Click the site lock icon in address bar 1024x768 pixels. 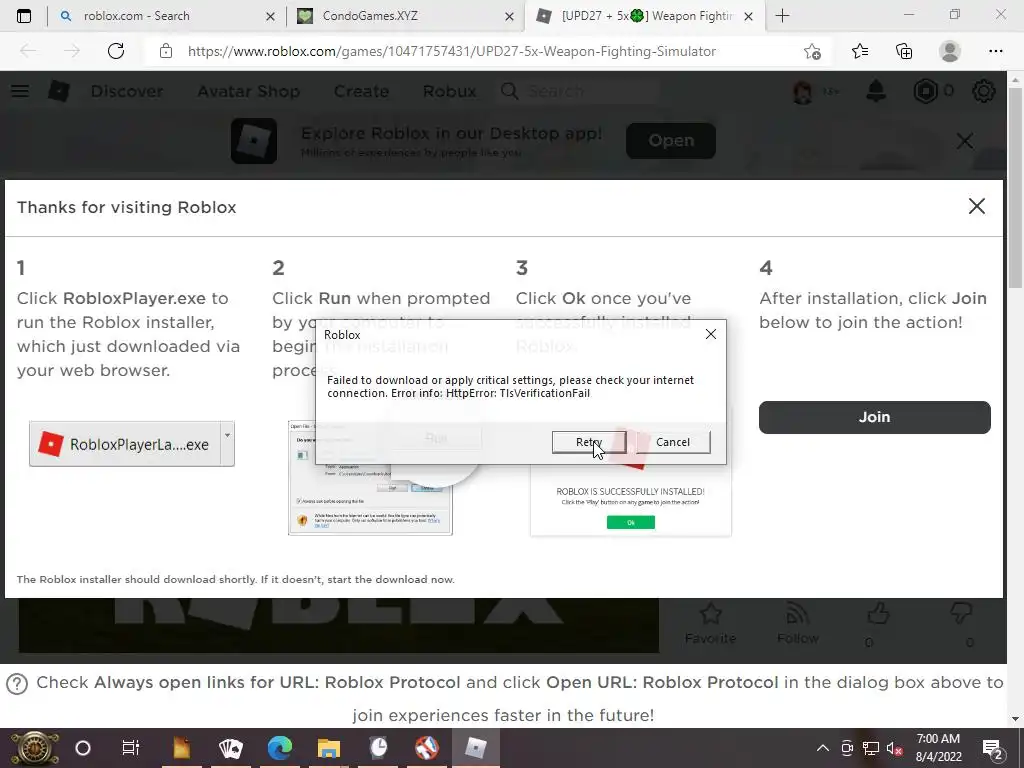(166, 51)
